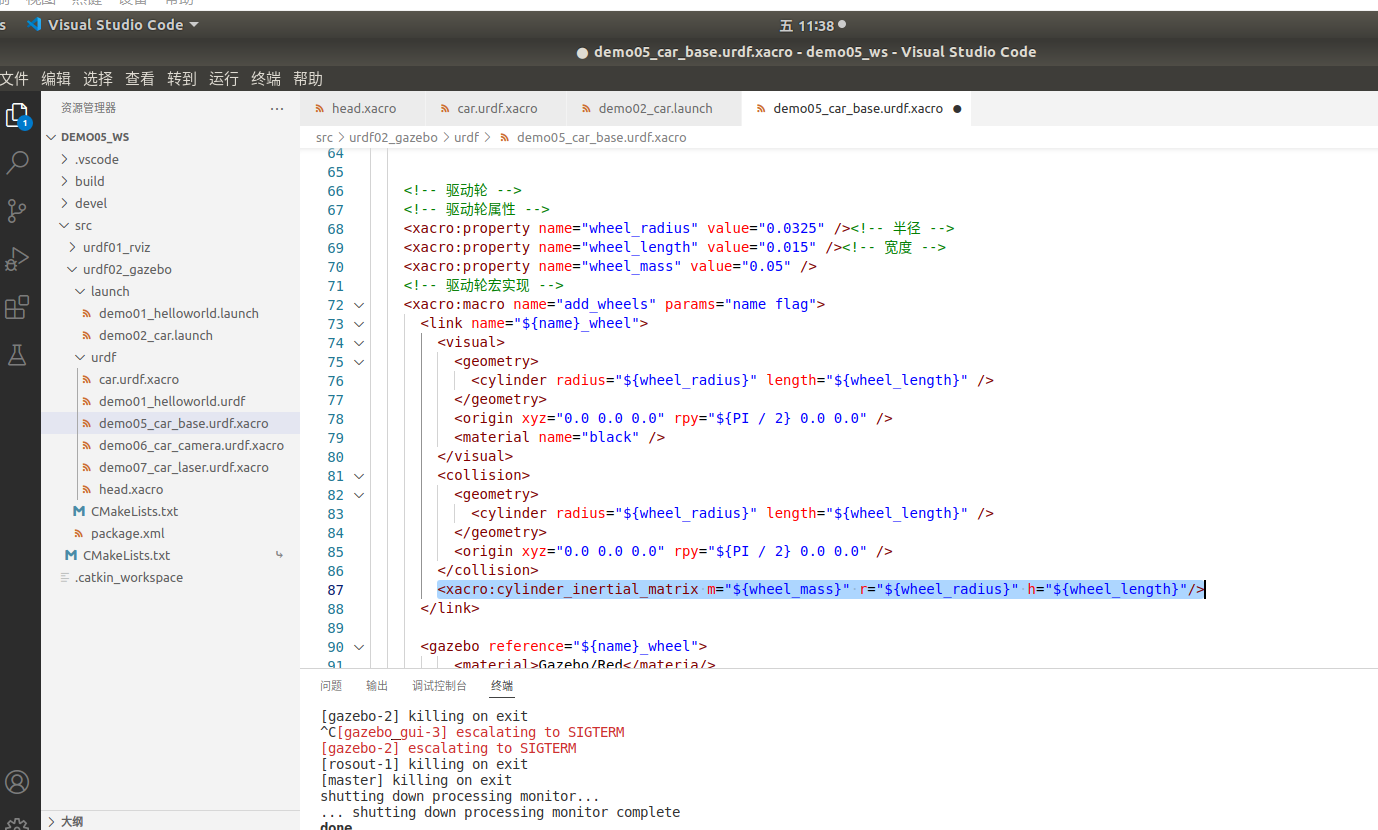Open the 文件 menu

point(14,79)
